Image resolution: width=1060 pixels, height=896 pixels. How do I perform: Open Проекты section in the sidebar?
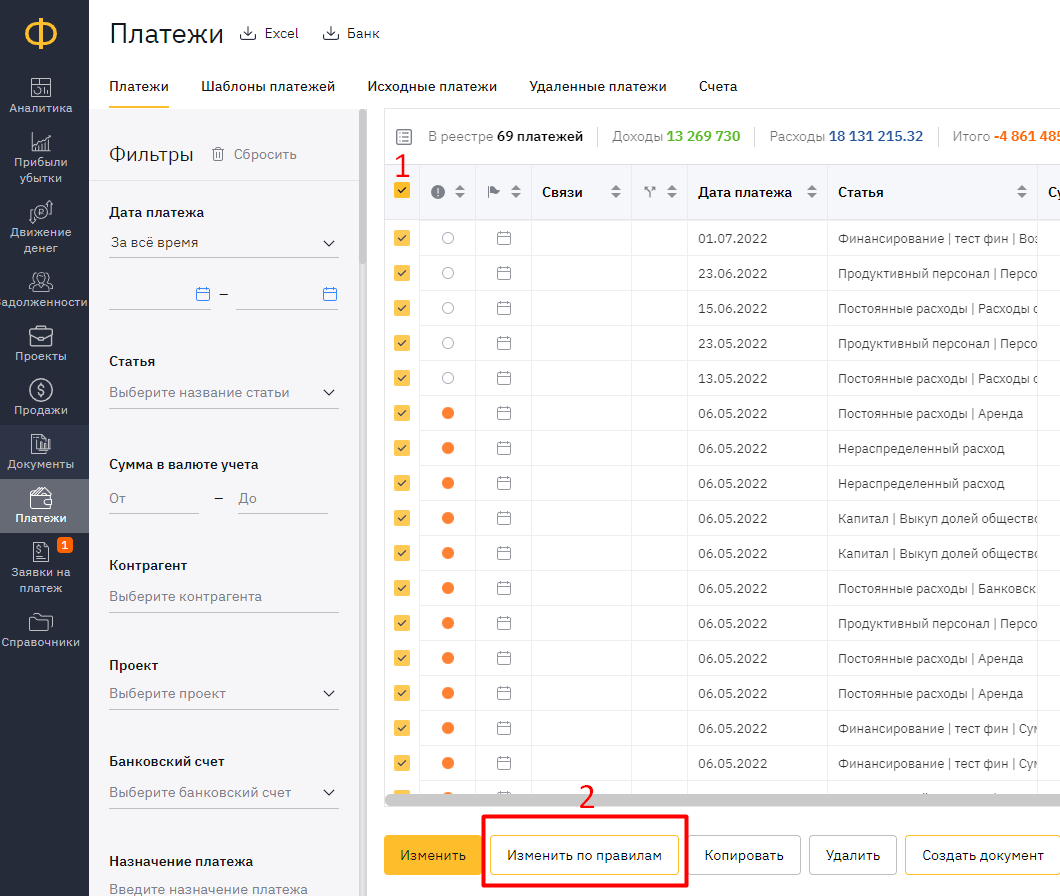pos(41,344)
